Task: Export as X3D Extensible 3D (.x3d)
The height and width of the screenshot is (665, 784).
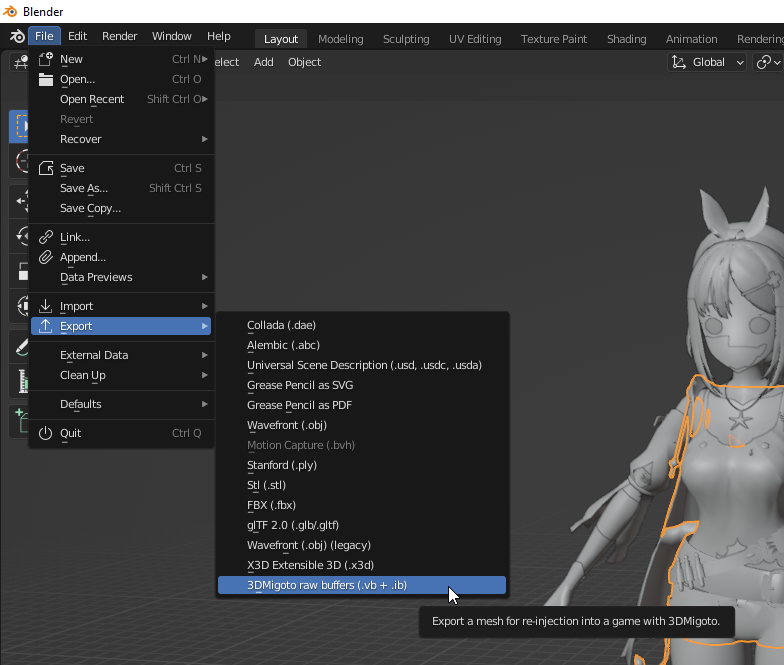Action: click(x=362, y=565)
